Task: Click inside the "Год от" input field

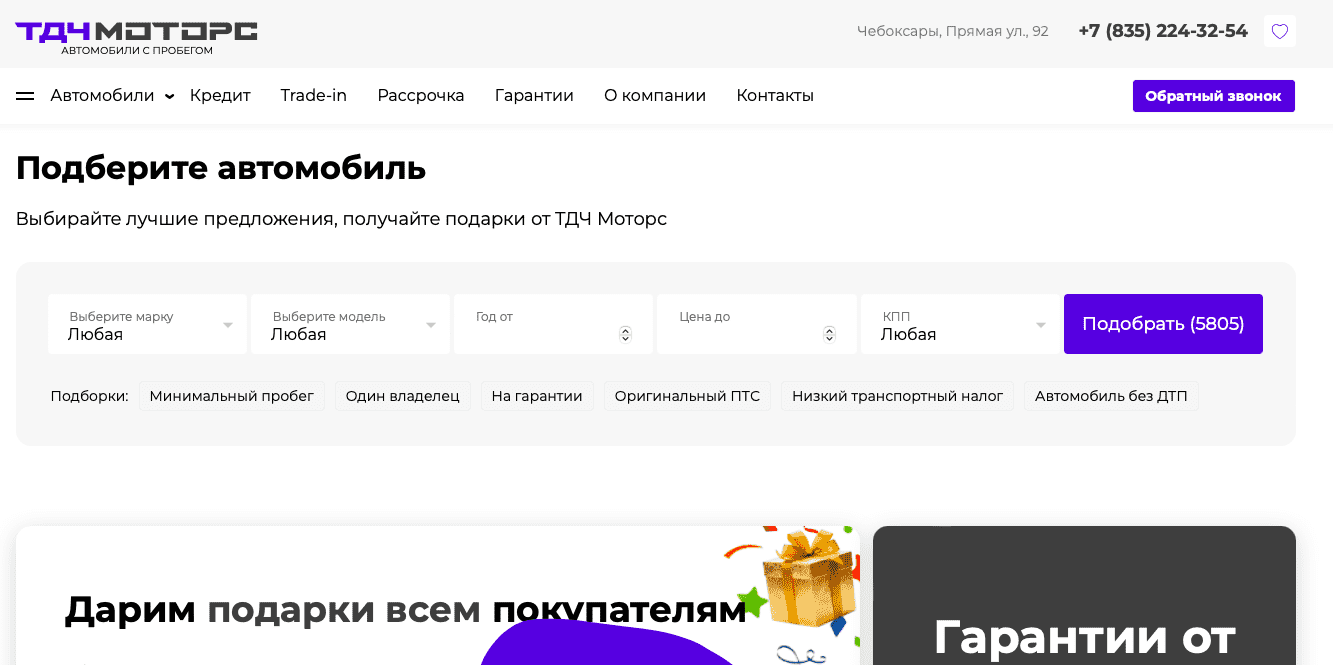Action: point(540,324)
